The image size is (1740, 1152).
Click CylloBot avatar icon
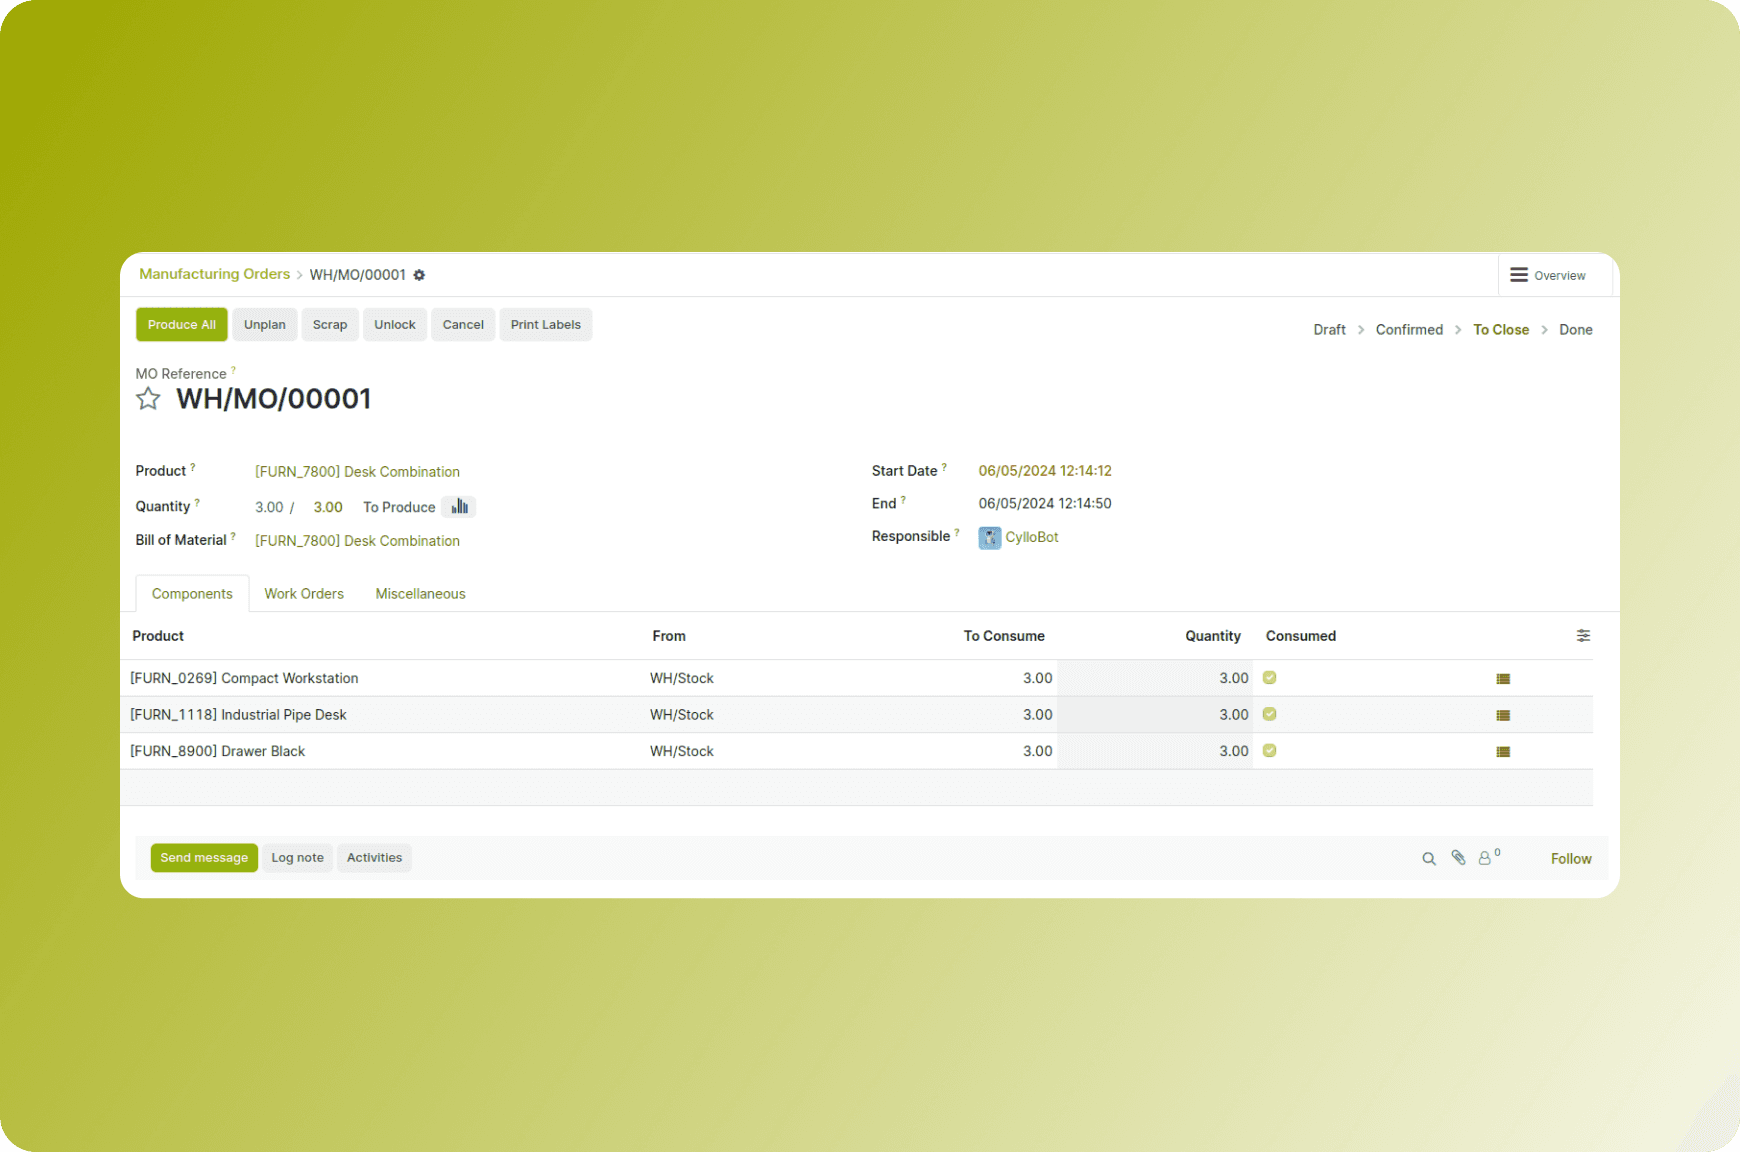tap(989, 538)
